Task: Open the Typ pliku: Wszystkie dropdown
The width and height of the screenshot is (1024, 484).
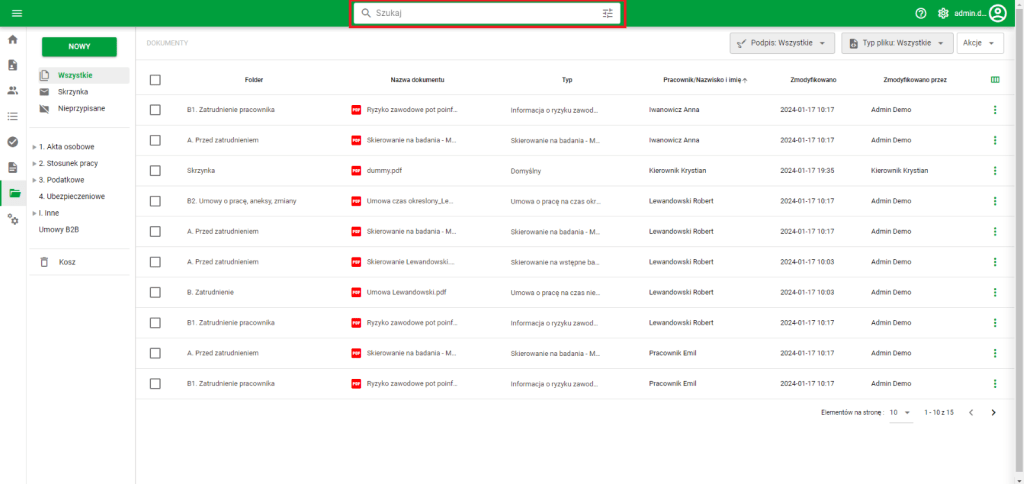Action: tap(897, 43)
